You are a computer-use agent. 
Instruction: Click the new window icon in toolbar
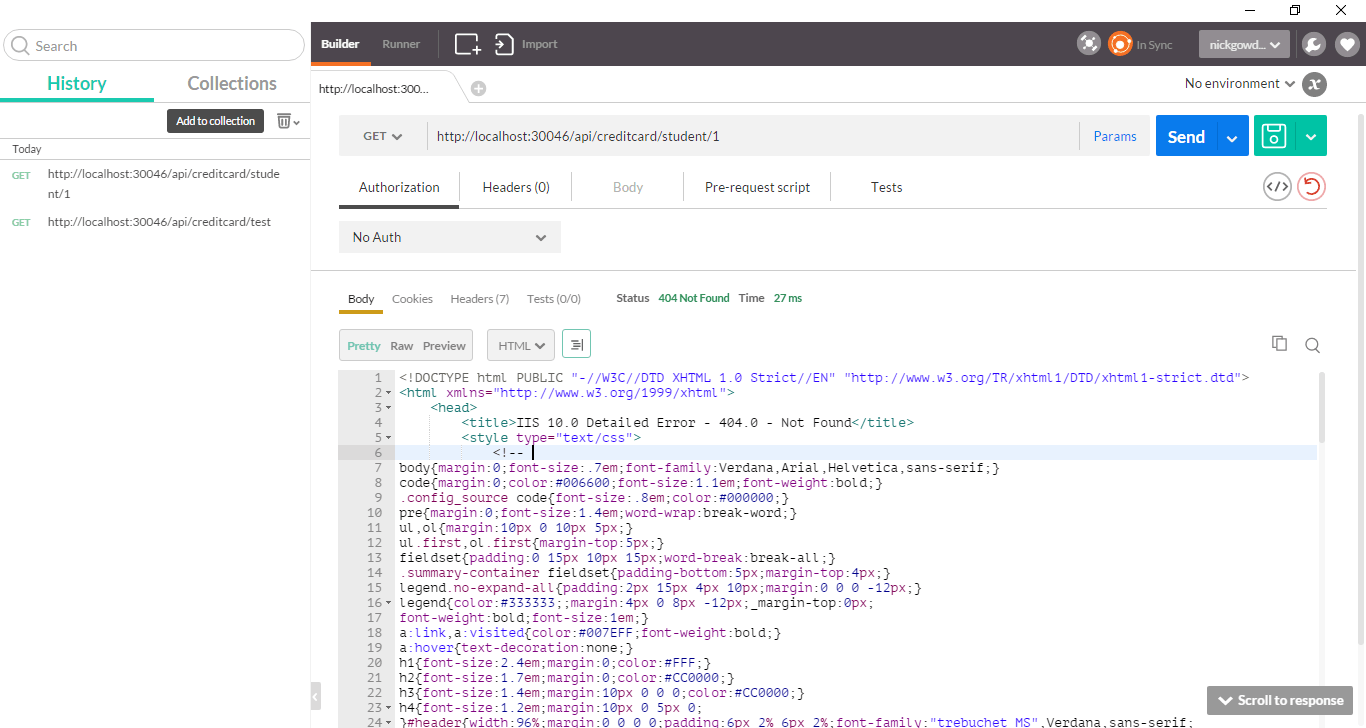pos(467,44)
